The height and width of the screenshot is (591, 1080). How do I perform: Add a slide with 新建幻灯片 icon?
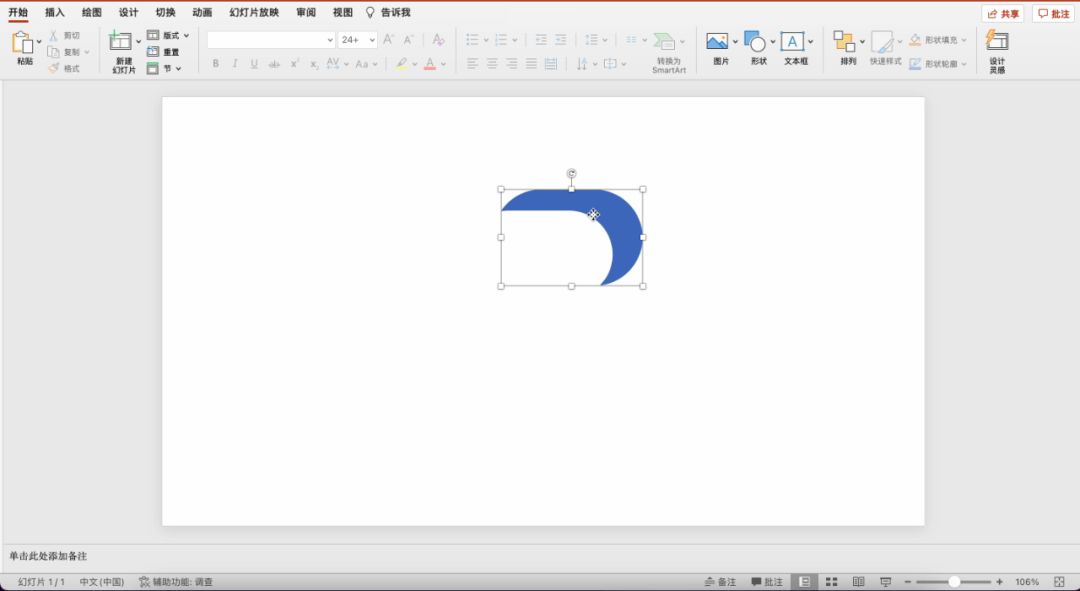click(x=121, y=42)
